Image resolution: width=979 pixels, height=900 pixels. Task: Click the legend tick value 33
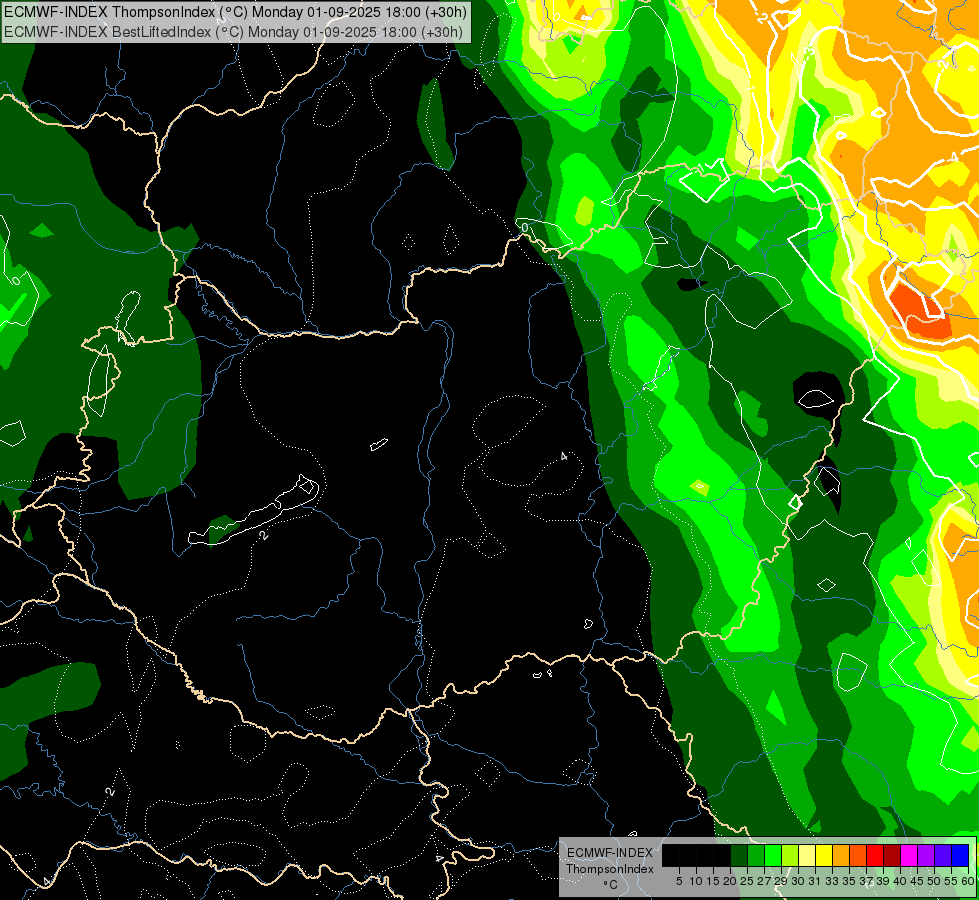pyautogui.click(x=832, y=881)
